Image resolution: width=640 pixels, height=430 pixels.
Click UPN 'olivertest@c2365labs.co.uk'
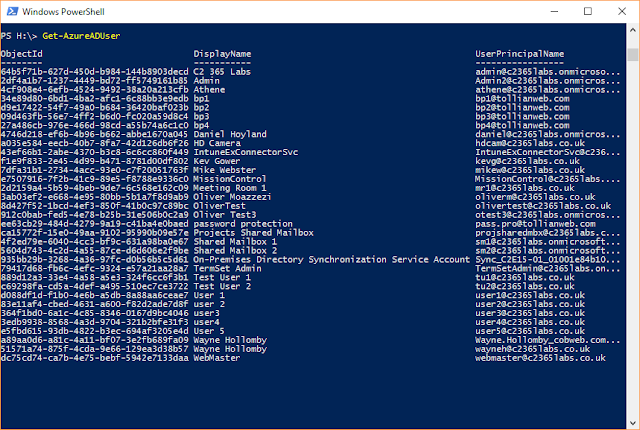pos(543,206)
